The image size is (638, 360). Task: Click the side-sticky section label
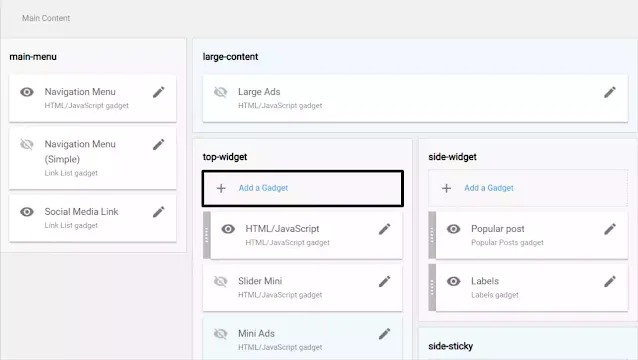coord(450,346)
